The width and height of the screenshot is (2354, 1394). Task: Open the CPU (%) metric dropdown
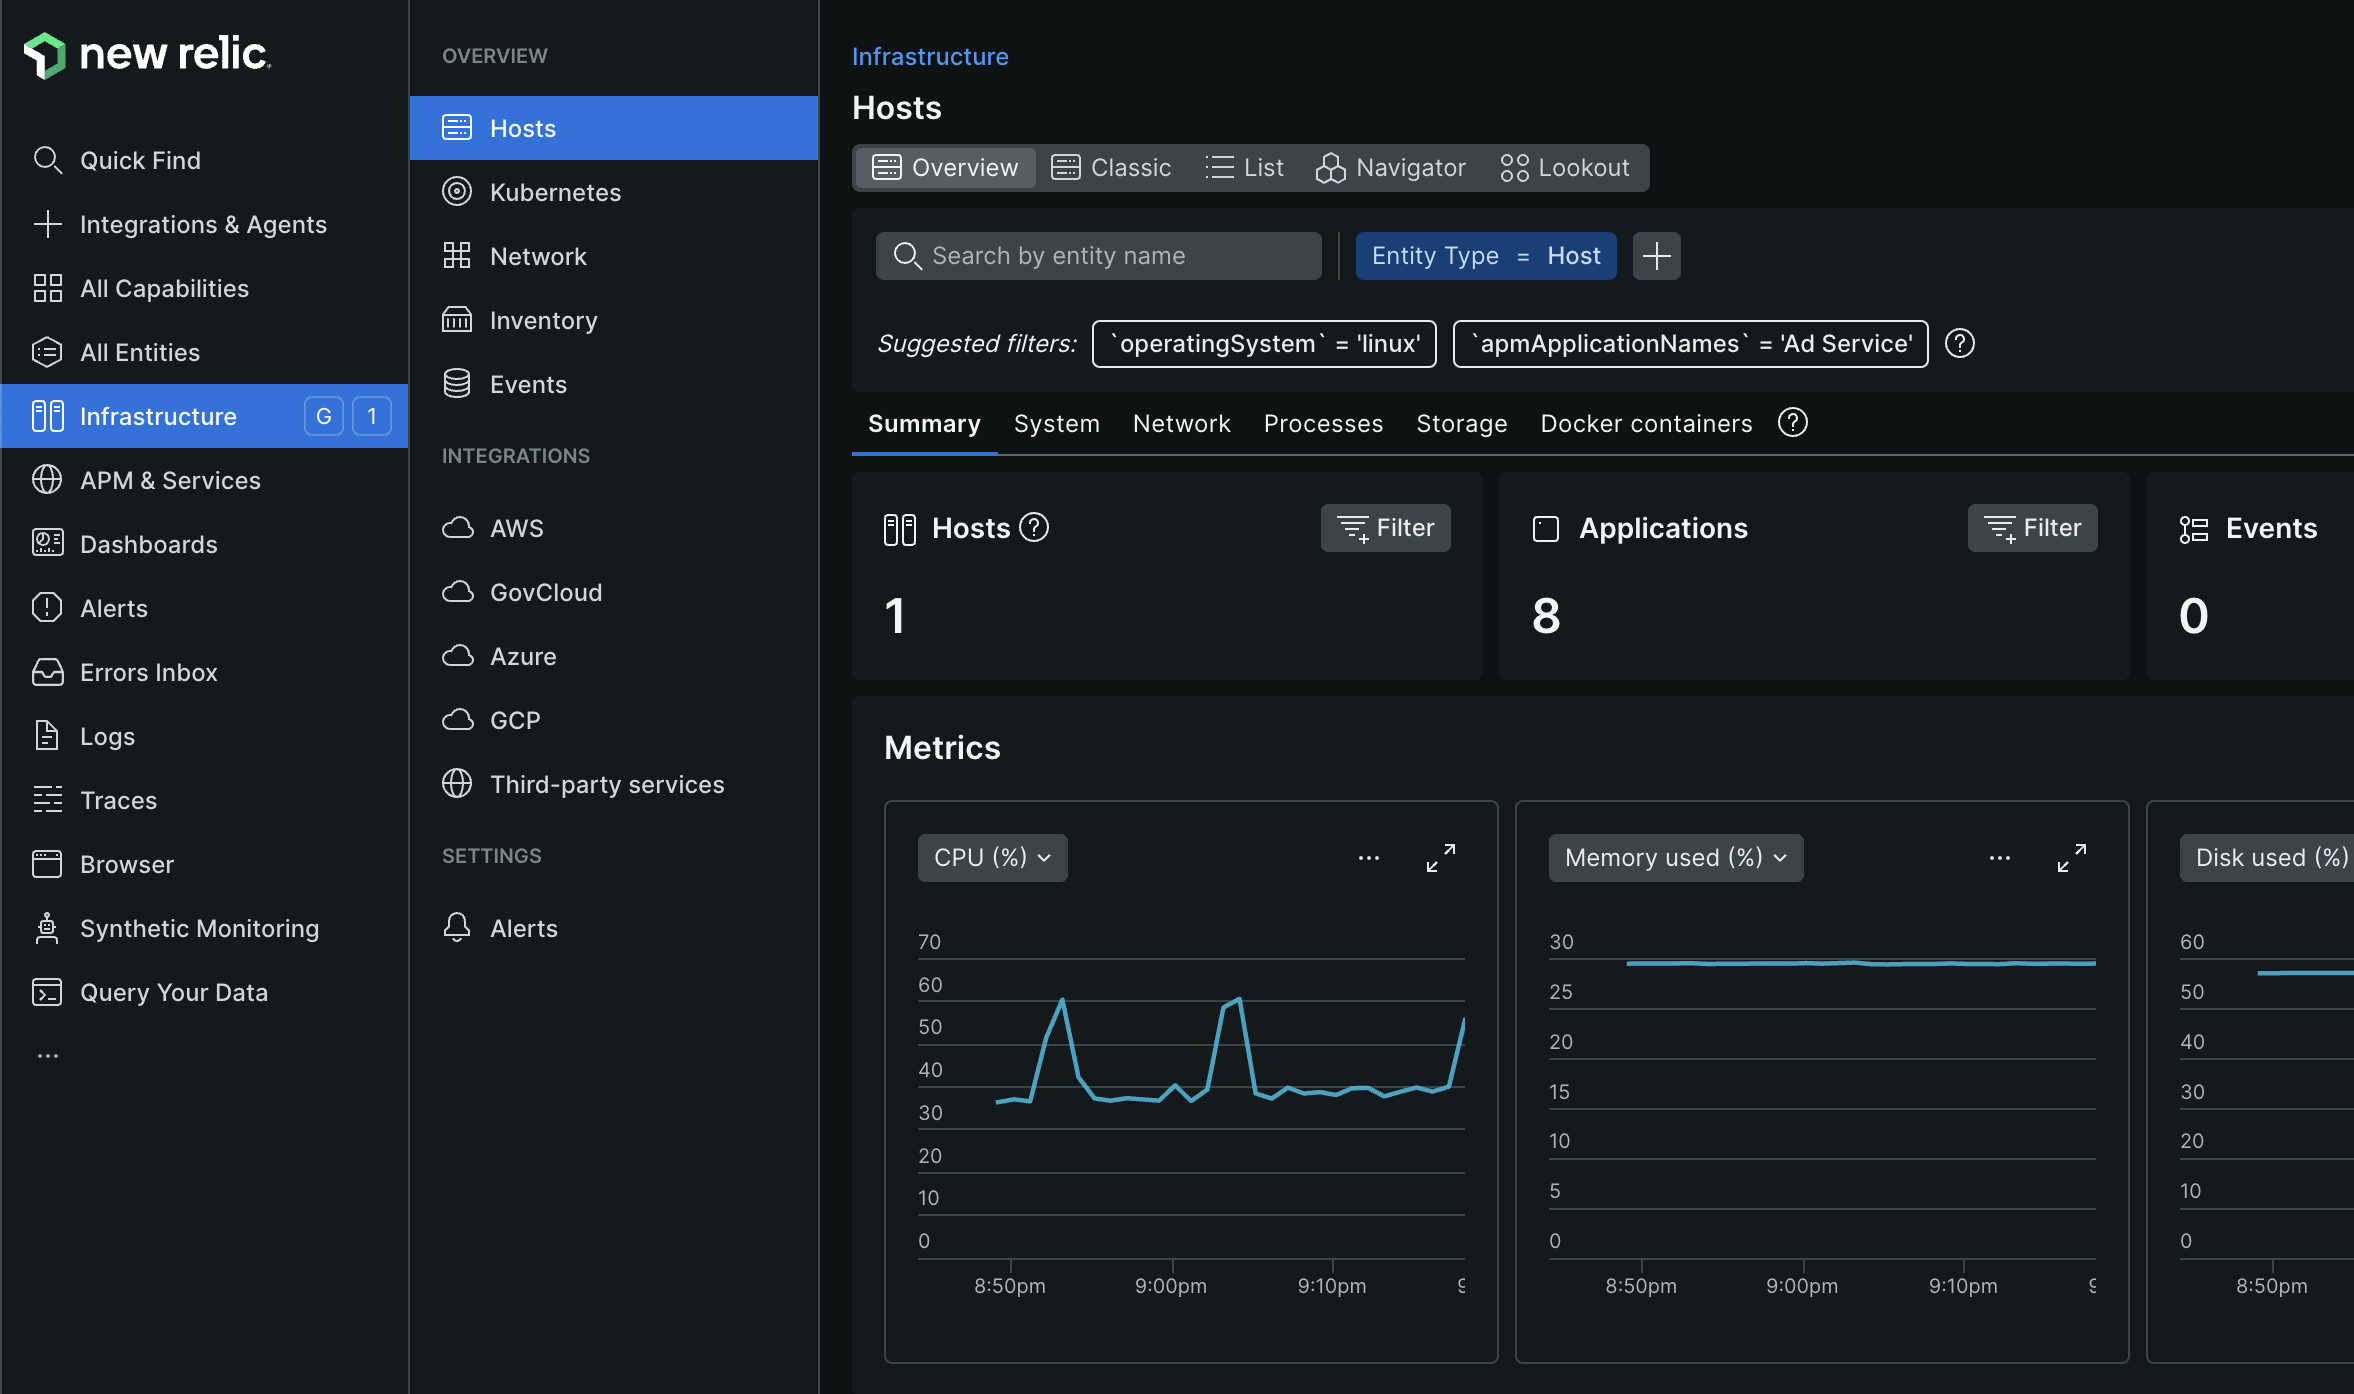point(992,858)
